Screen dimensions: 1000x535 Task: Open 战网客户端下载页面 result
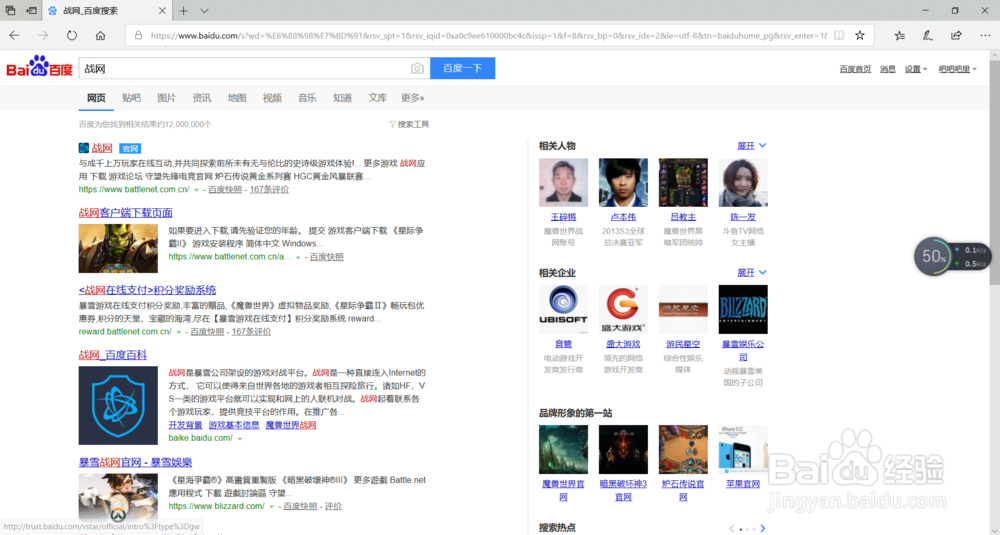coord(126,212)
